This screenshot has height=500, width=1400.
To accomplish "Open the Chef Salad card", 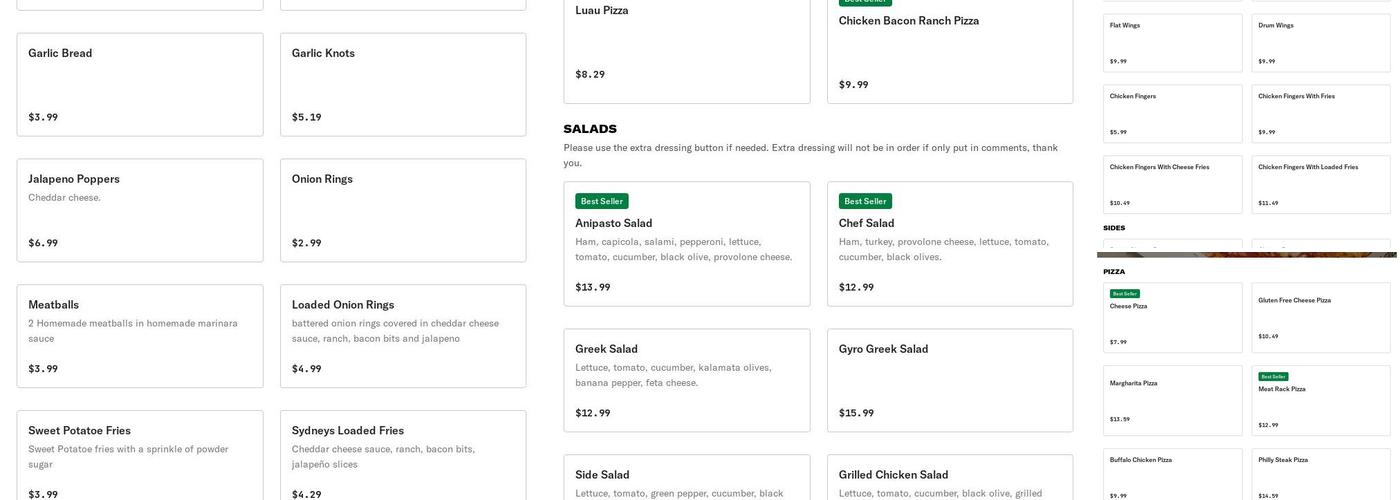I will [950, 244].
